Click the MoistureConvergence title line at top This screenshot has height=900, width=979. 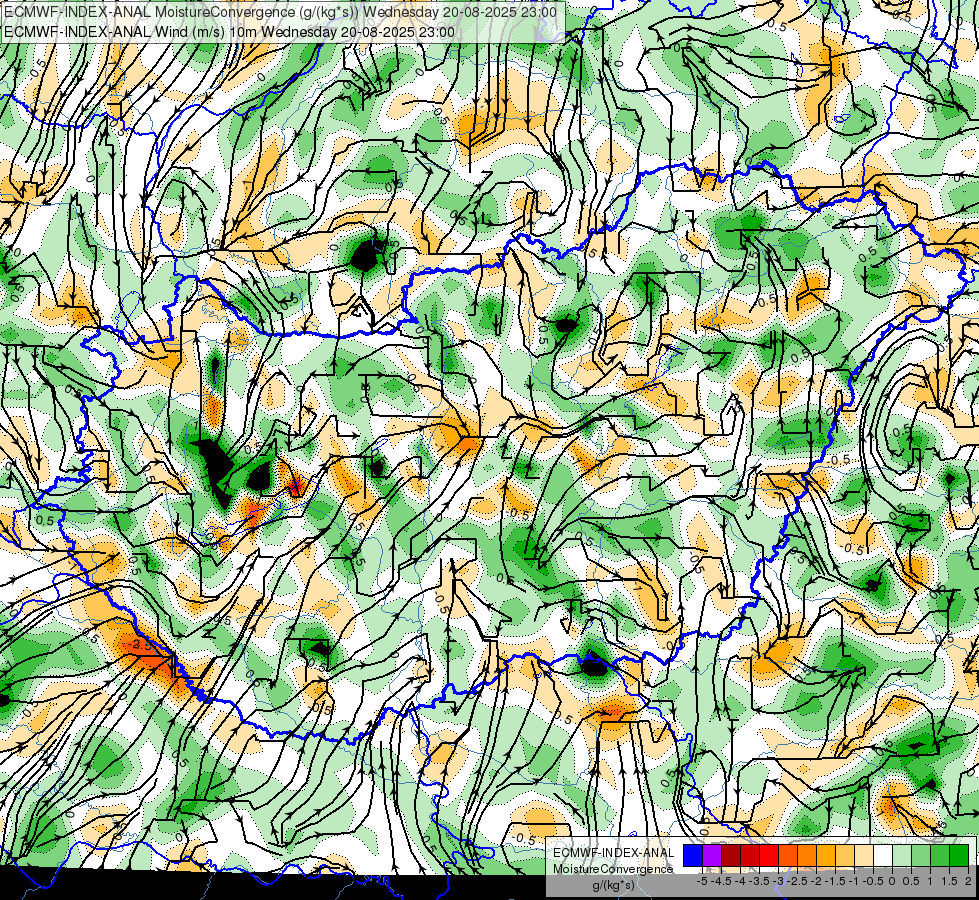pos(280,12)
